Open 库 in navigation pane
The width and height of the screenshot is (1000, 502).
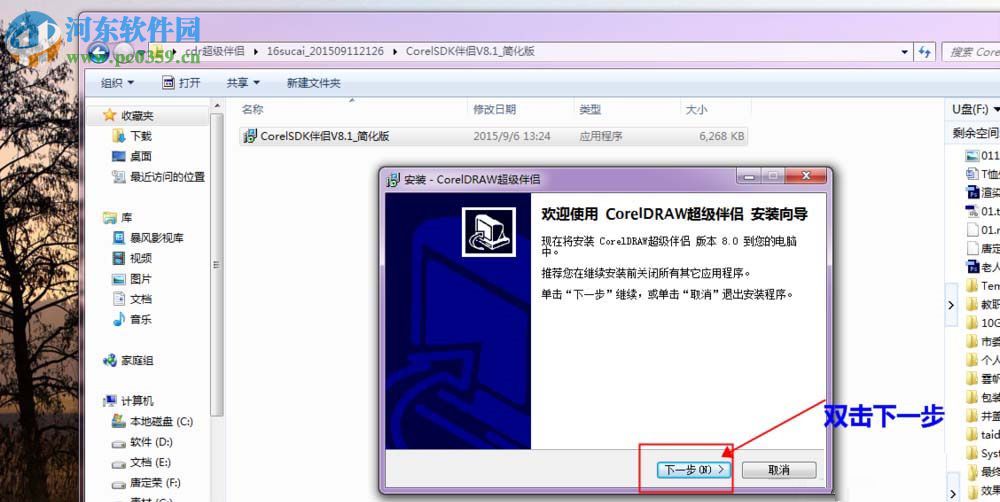pyautogui.click(x=126, y=218)
